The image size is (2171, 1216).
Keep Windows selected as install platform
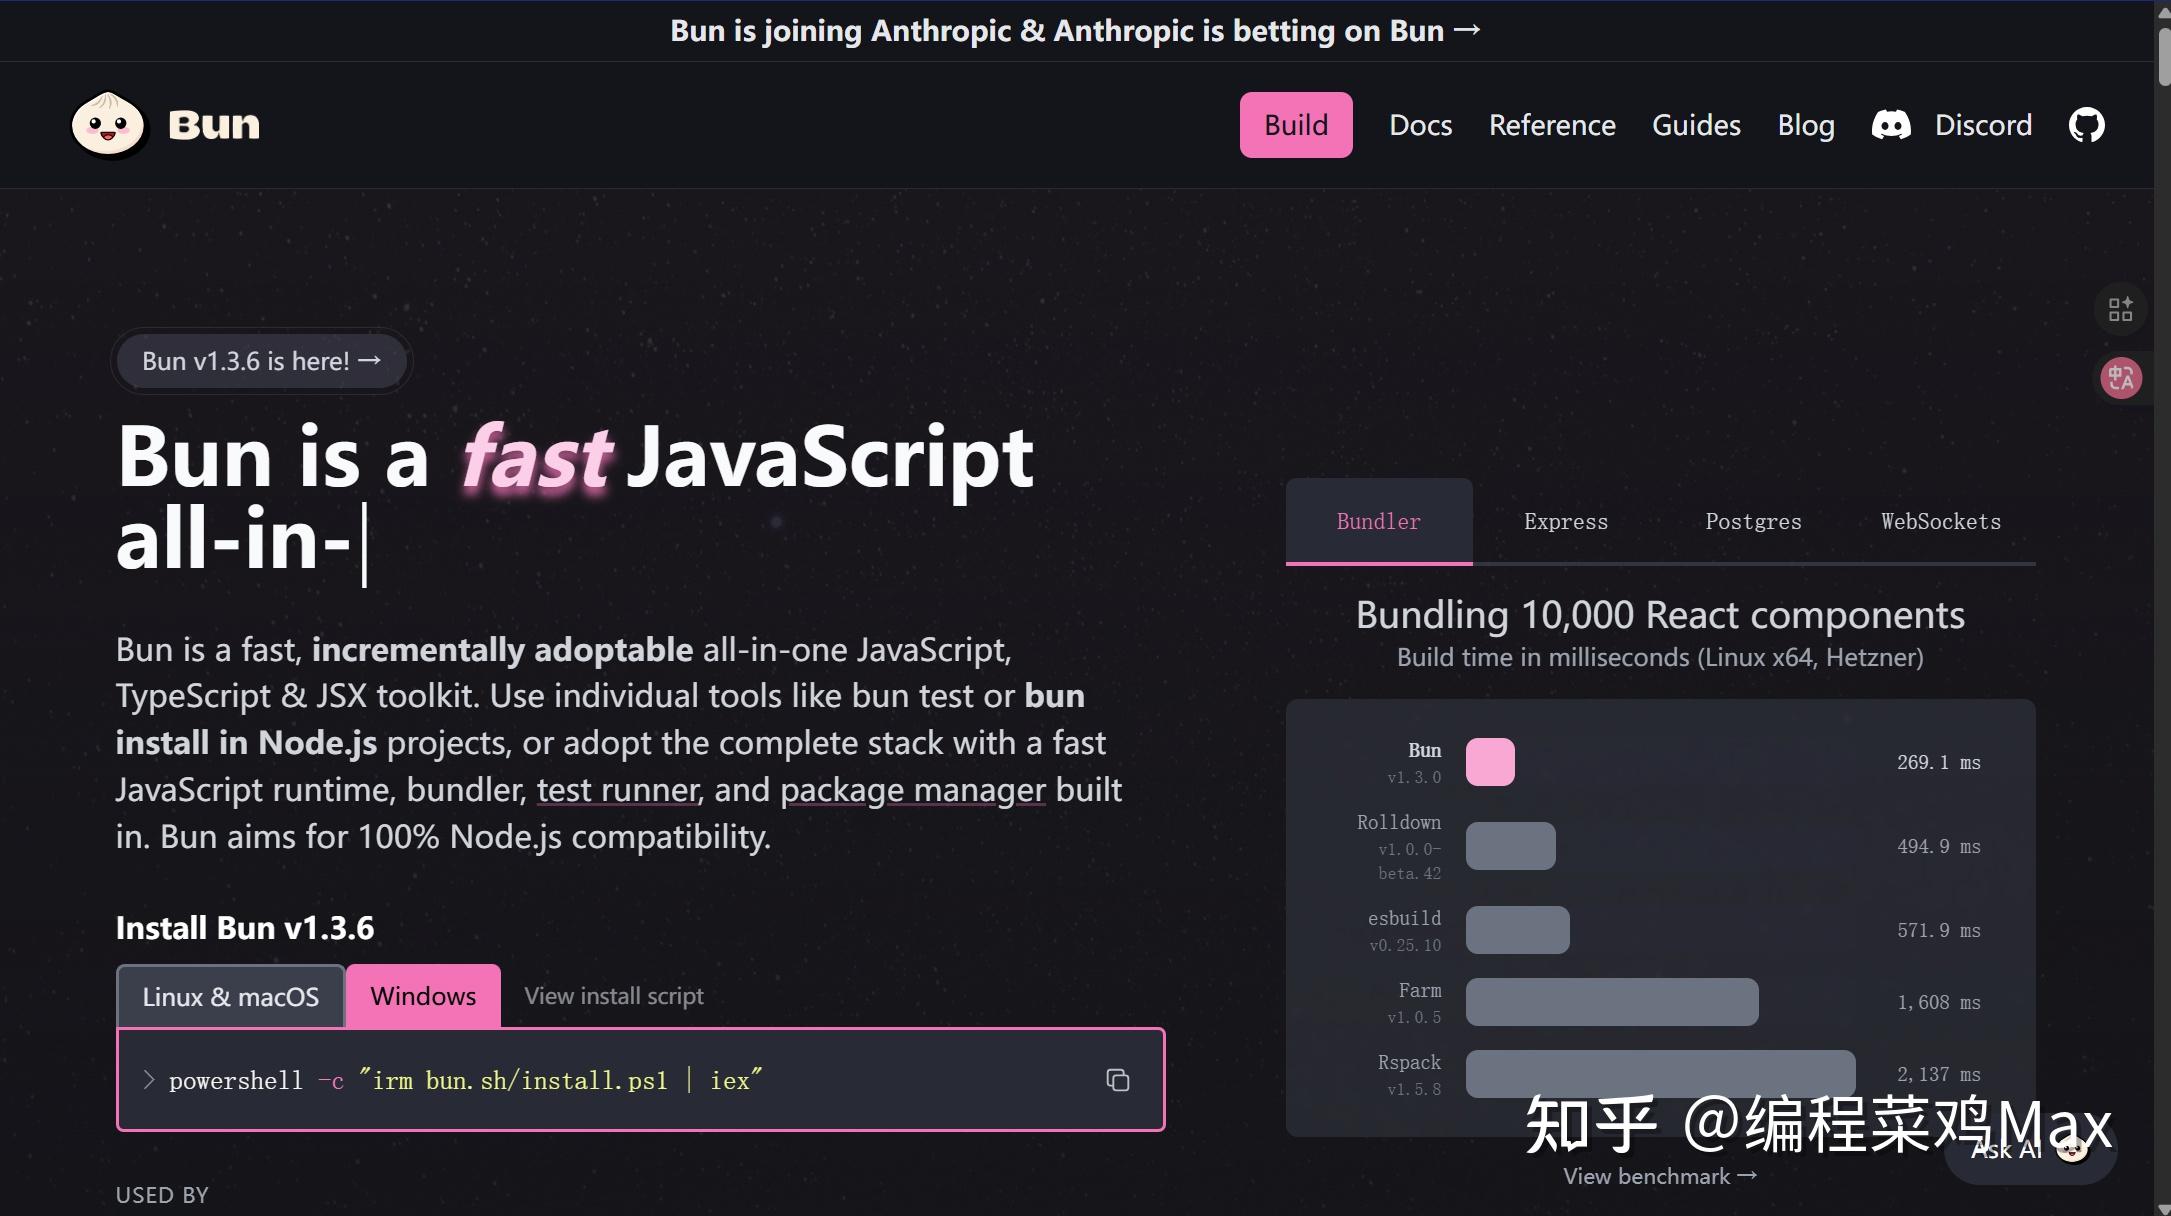pyautogui.click(x=422, y=995)
